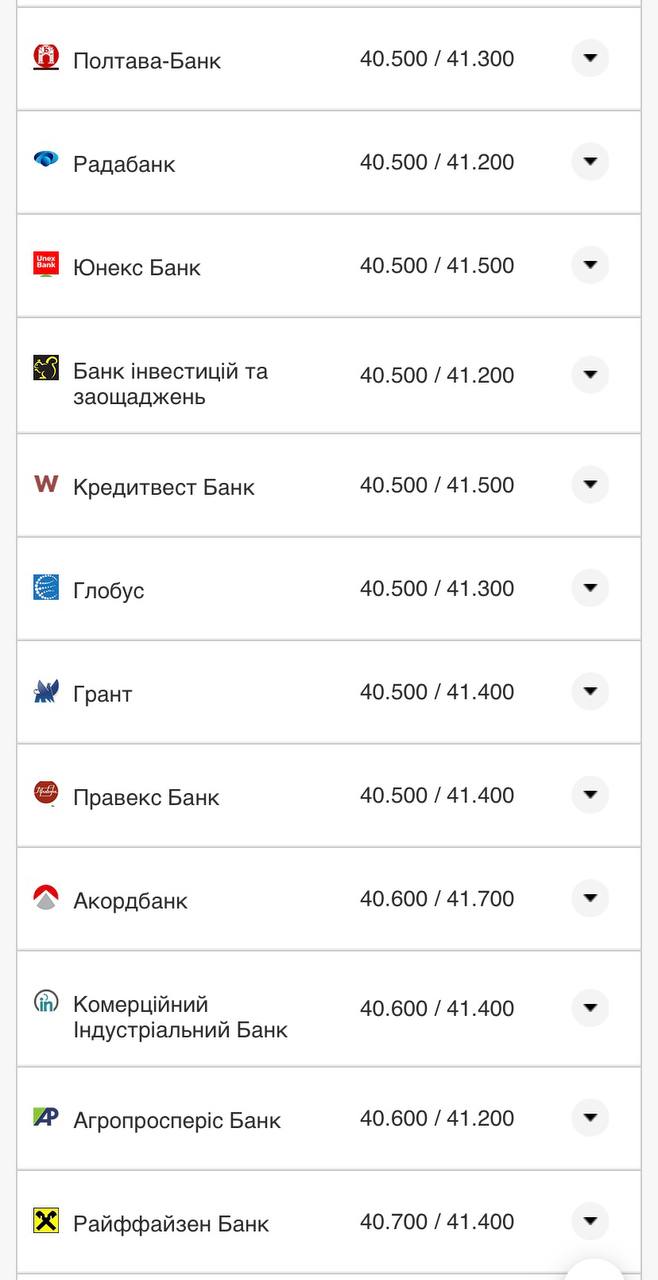Viewport: 658px width, 1280px height.
Task: Expand details for Агропроспері́с Банк
Action: click(x=590, y=1118)
